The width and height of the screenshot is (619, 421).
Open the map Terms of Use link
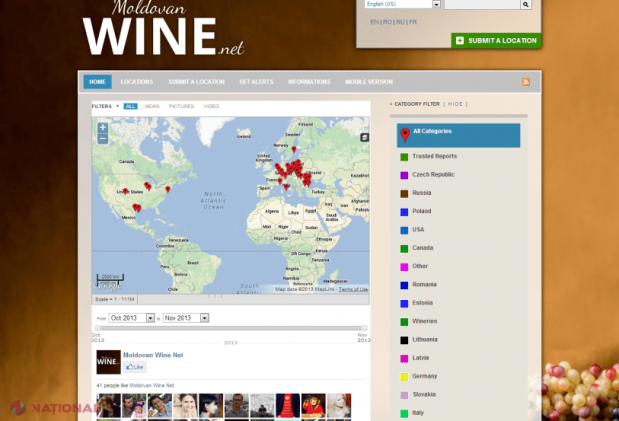(x=353, y=289)
